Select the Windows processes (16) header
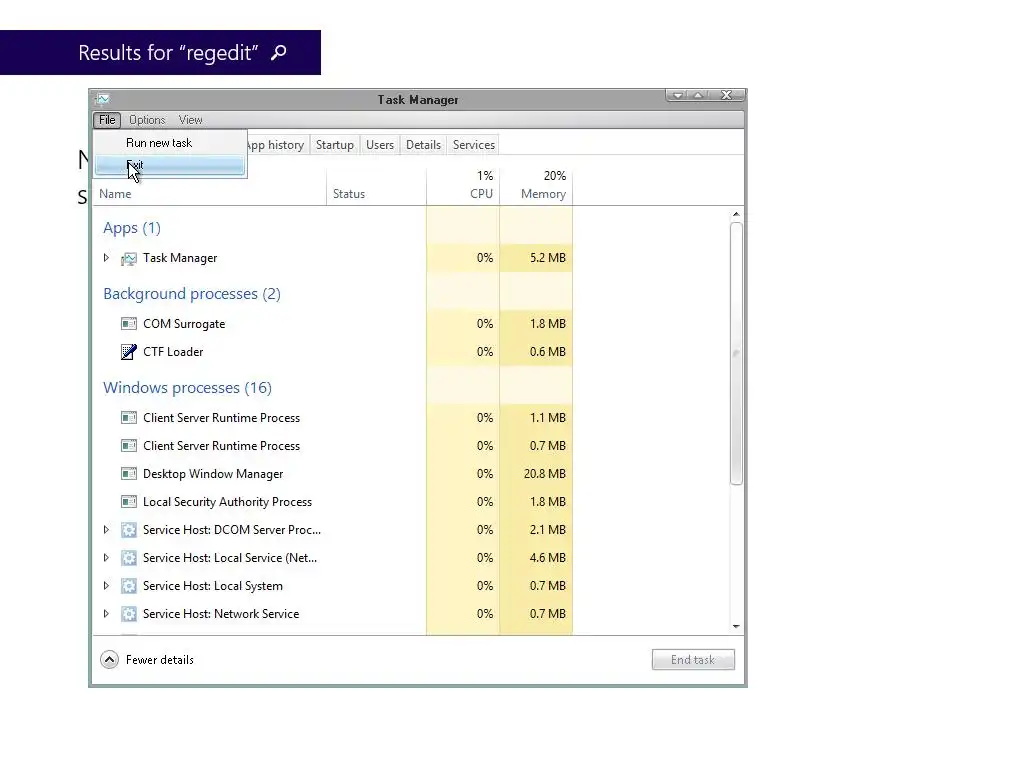The height and width of the screenshot is (768, 1024). click(187, 389)
